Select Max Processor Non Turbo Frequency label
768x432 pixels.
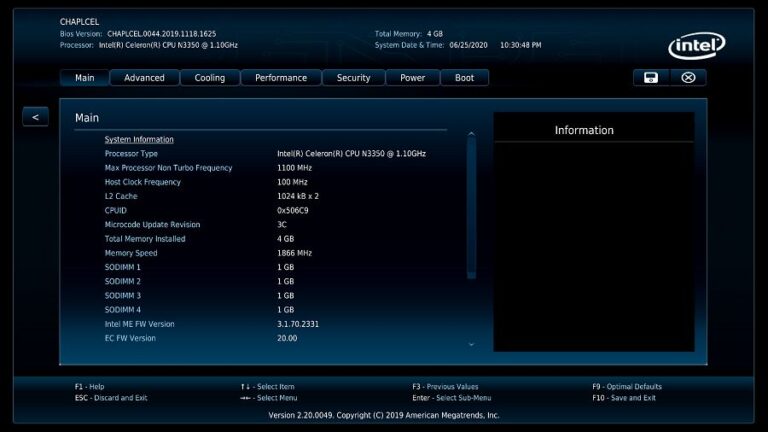coord(168,168)
